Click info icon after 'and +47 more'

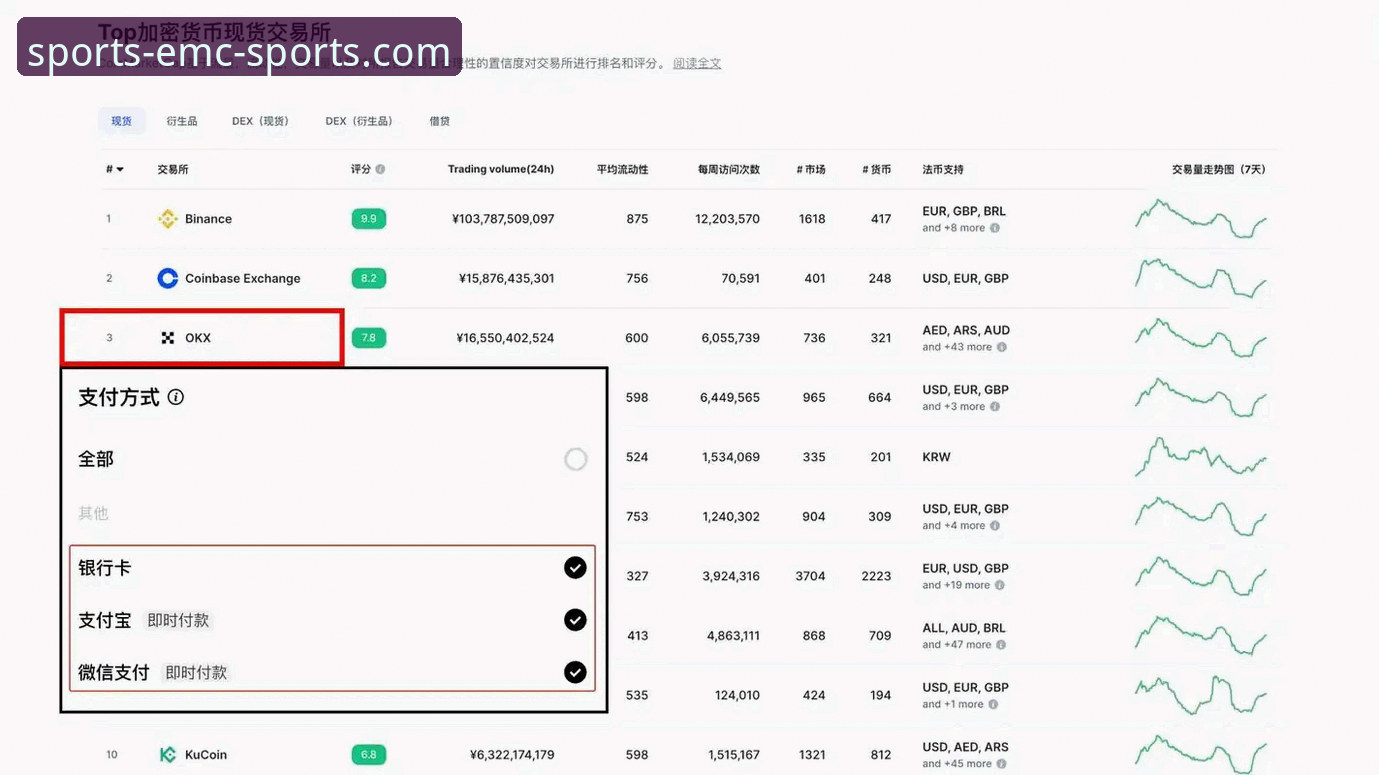[1001, 645]
